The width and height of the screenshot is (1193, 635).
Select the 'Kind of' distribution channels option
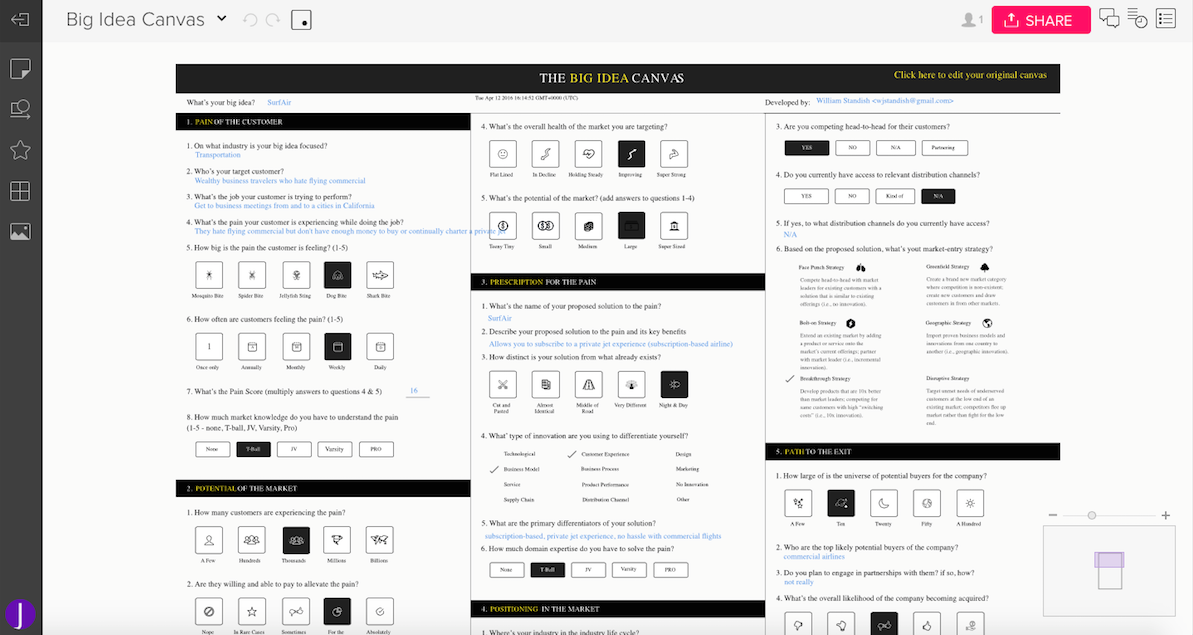coord(897,196)
